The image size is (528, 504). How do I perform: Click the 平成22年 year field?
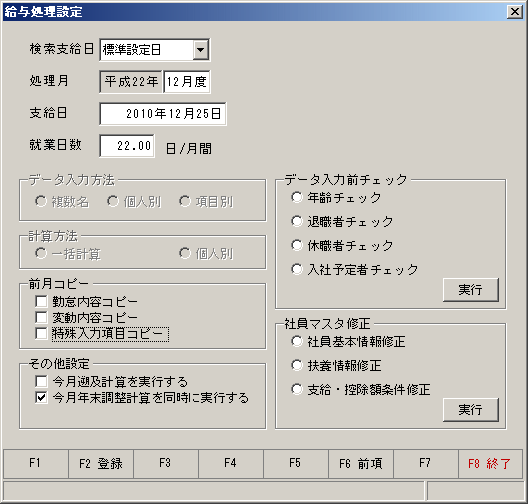click(x=131, y=81)
